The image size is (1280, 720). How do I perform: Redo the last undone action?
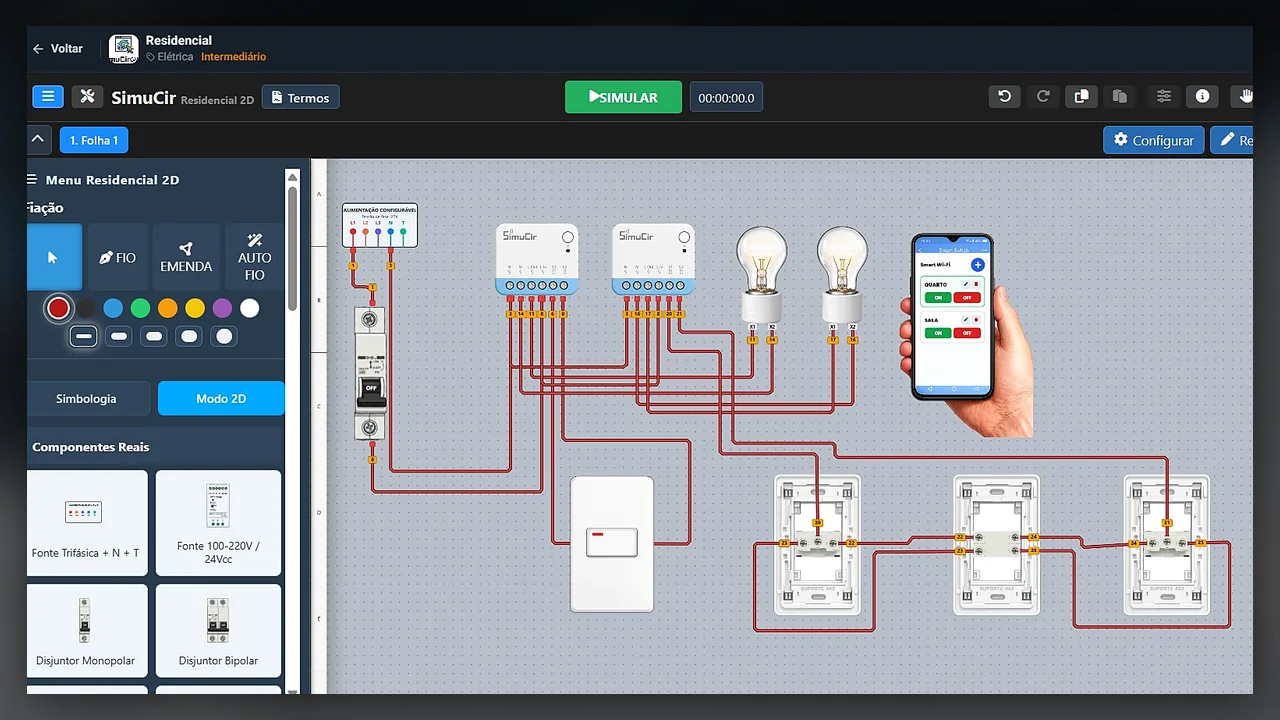pyautogui.click(x=1043, y=96)
